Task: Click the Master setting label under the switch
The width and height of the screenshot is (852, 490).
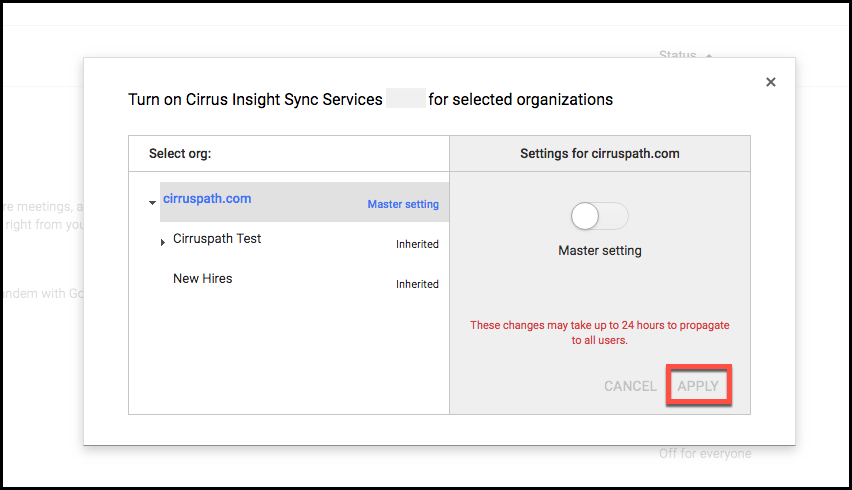Action: (x=600, y=250)
